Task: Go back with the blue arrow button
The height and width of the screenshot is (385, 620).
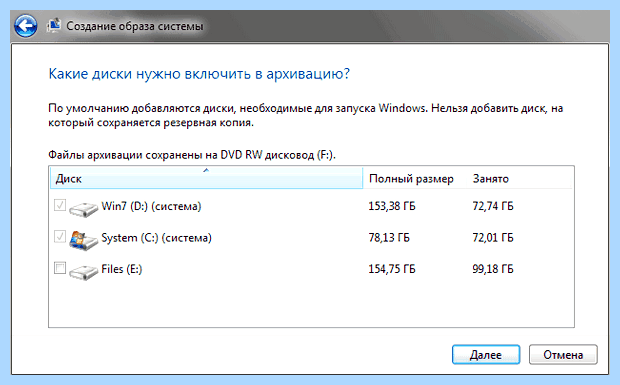Action: 26,26
